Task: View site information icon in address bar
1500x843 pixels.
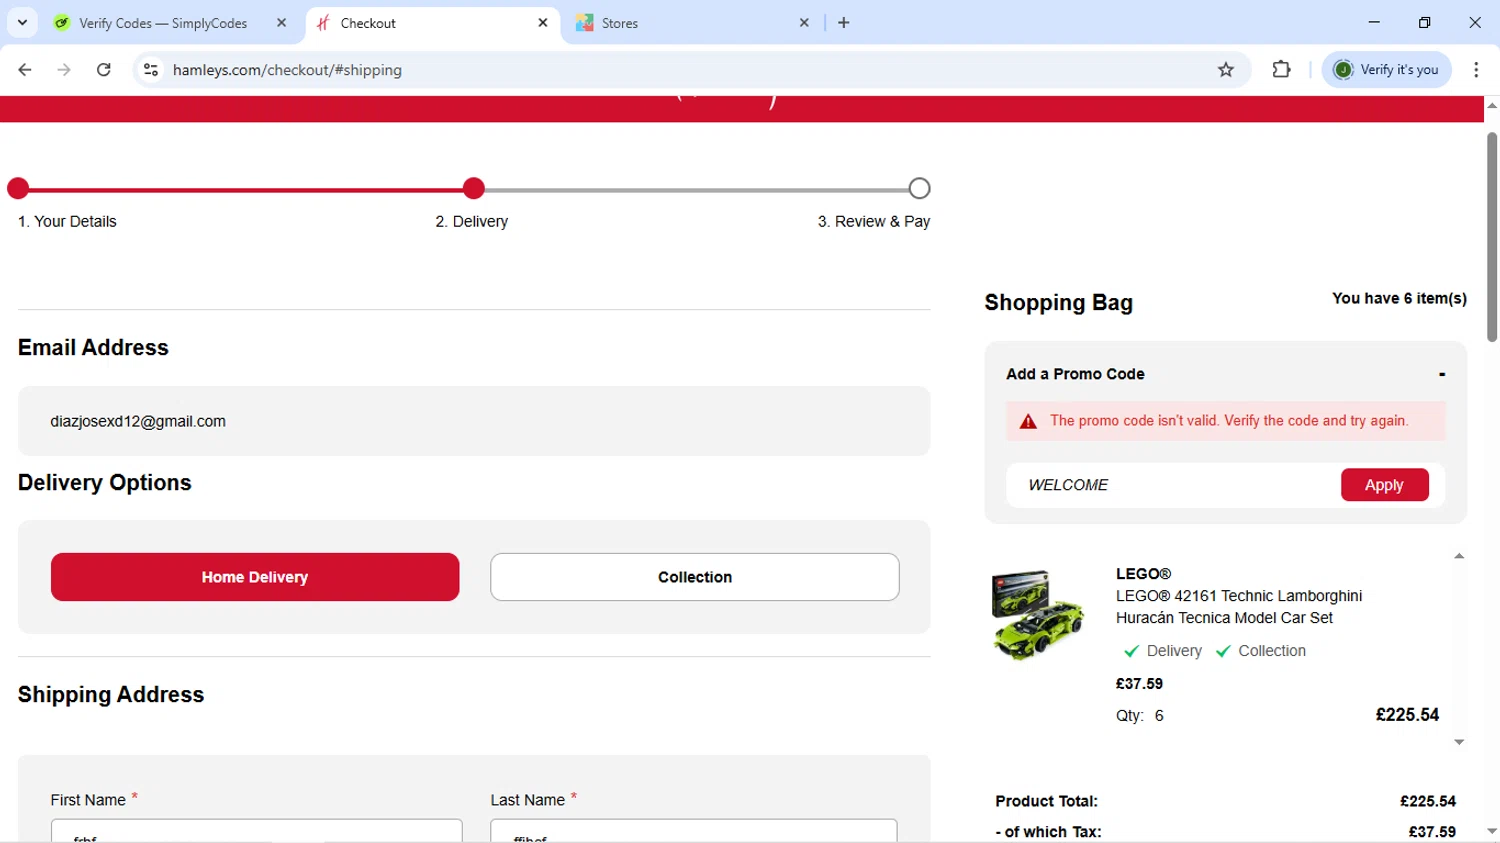Action: click(x=151, y=70)
